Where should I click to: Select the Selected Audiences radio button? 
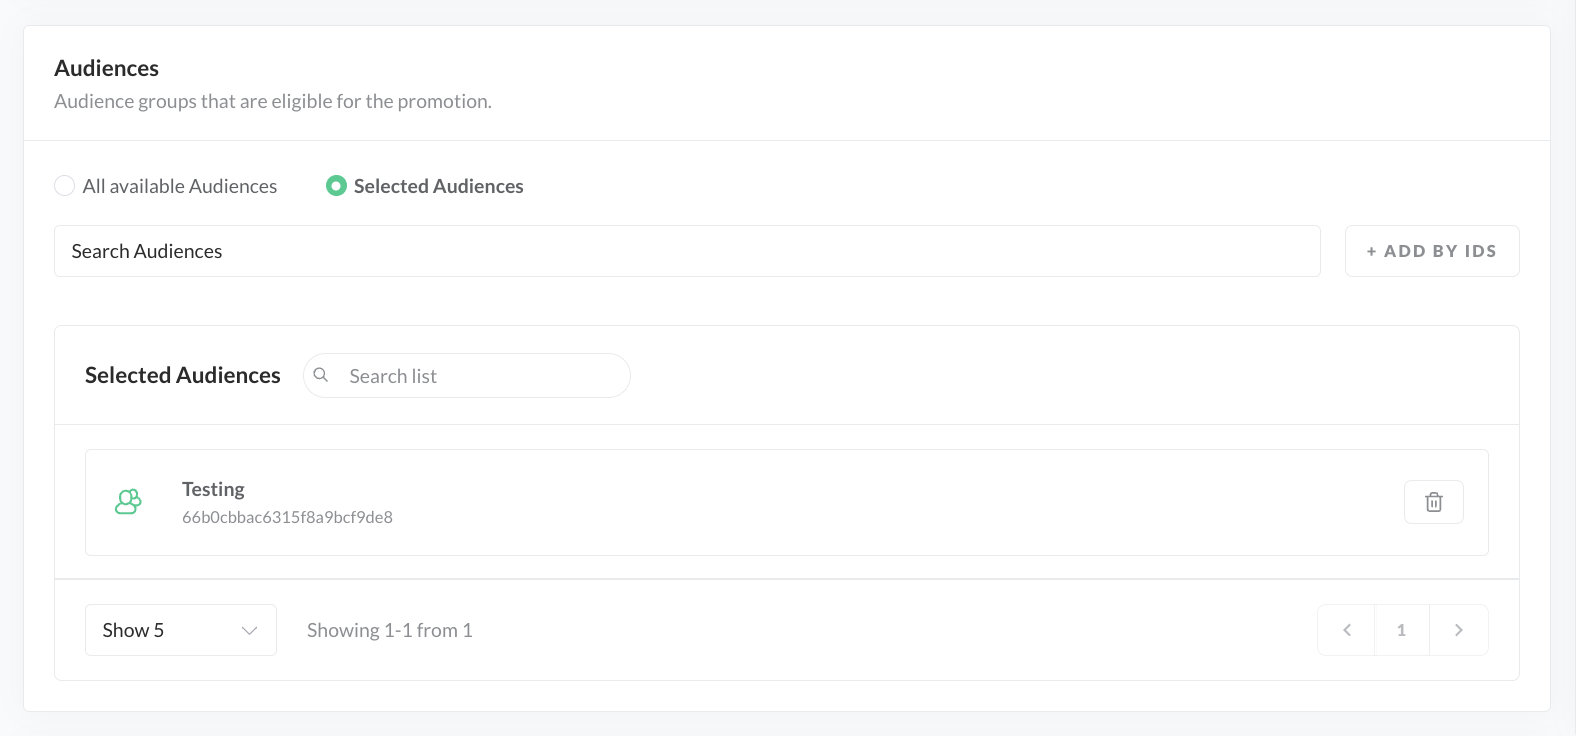pos(336,186)
